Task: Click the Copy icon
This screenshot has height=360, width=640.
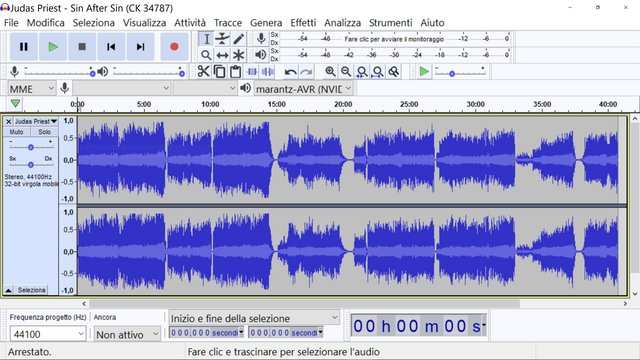Action: tap(220, 71)
